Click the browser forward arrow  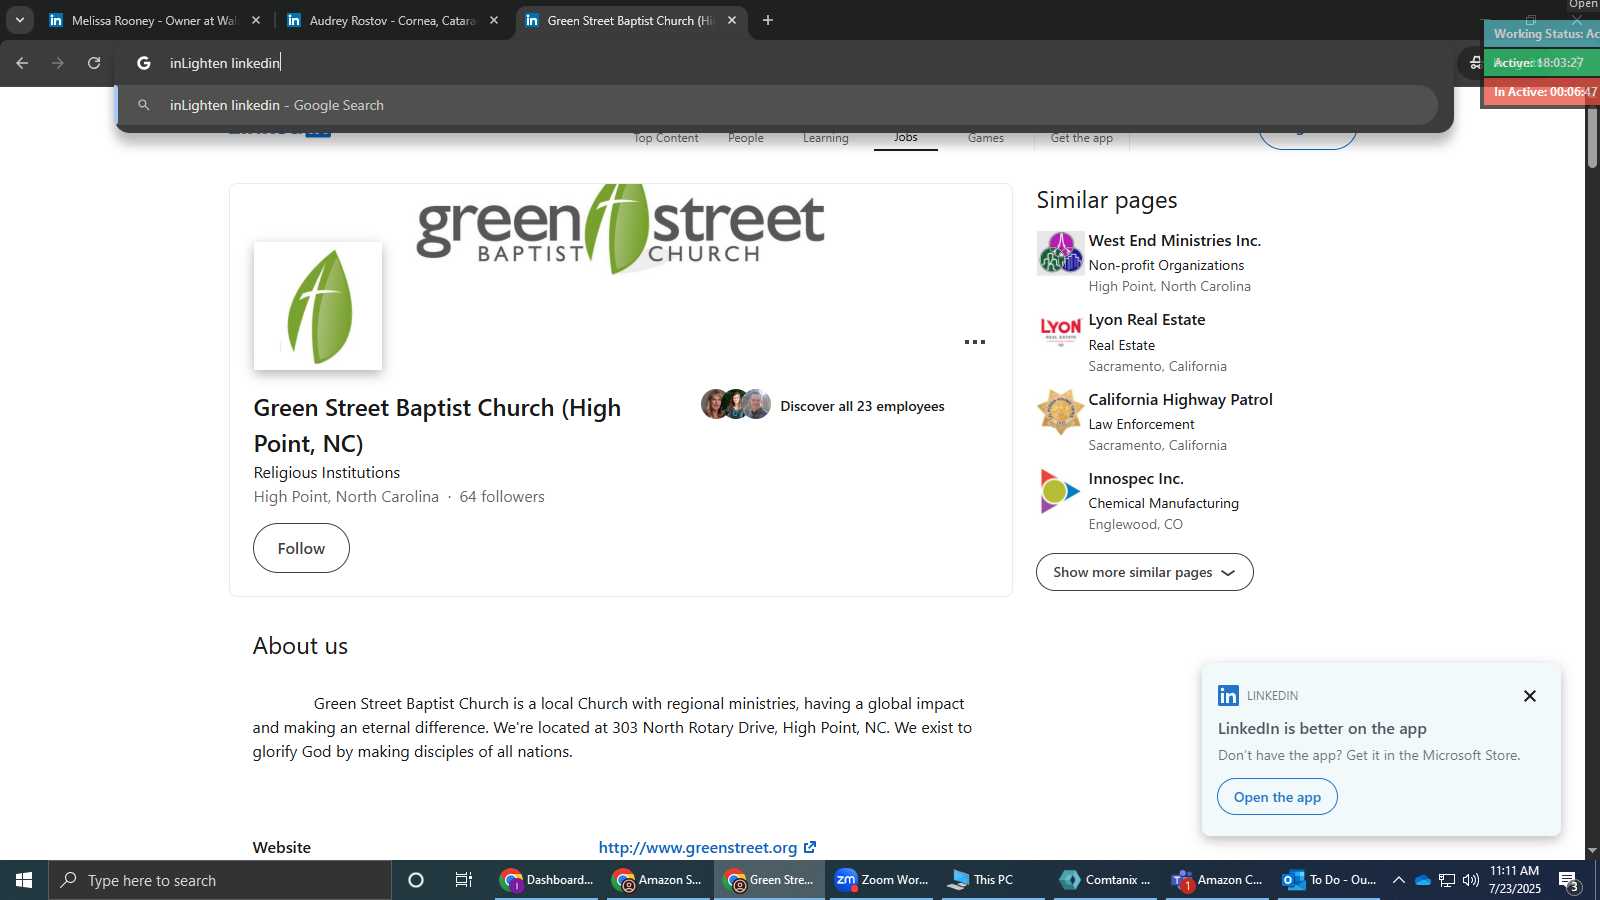tap(58, 63)
